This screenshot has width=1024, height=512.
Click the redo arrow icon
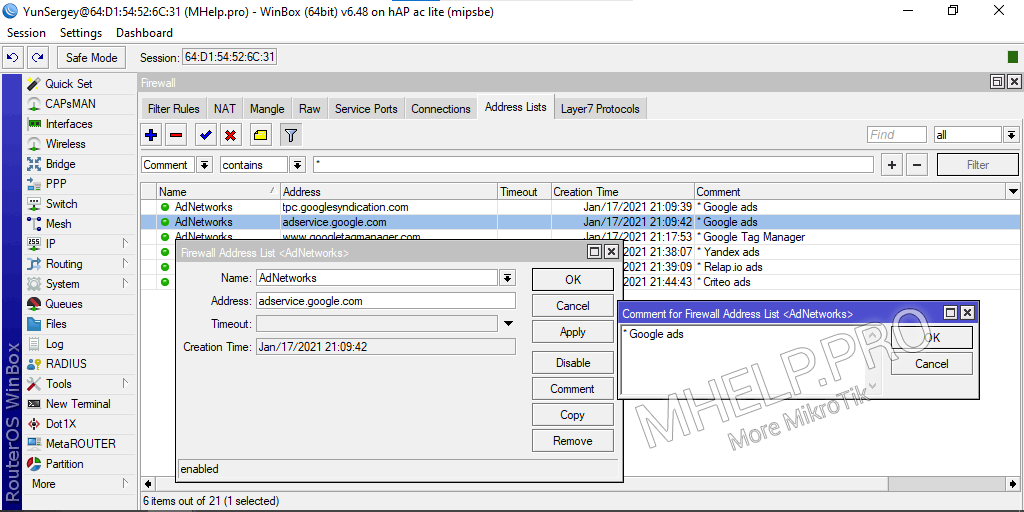point(37,58)
